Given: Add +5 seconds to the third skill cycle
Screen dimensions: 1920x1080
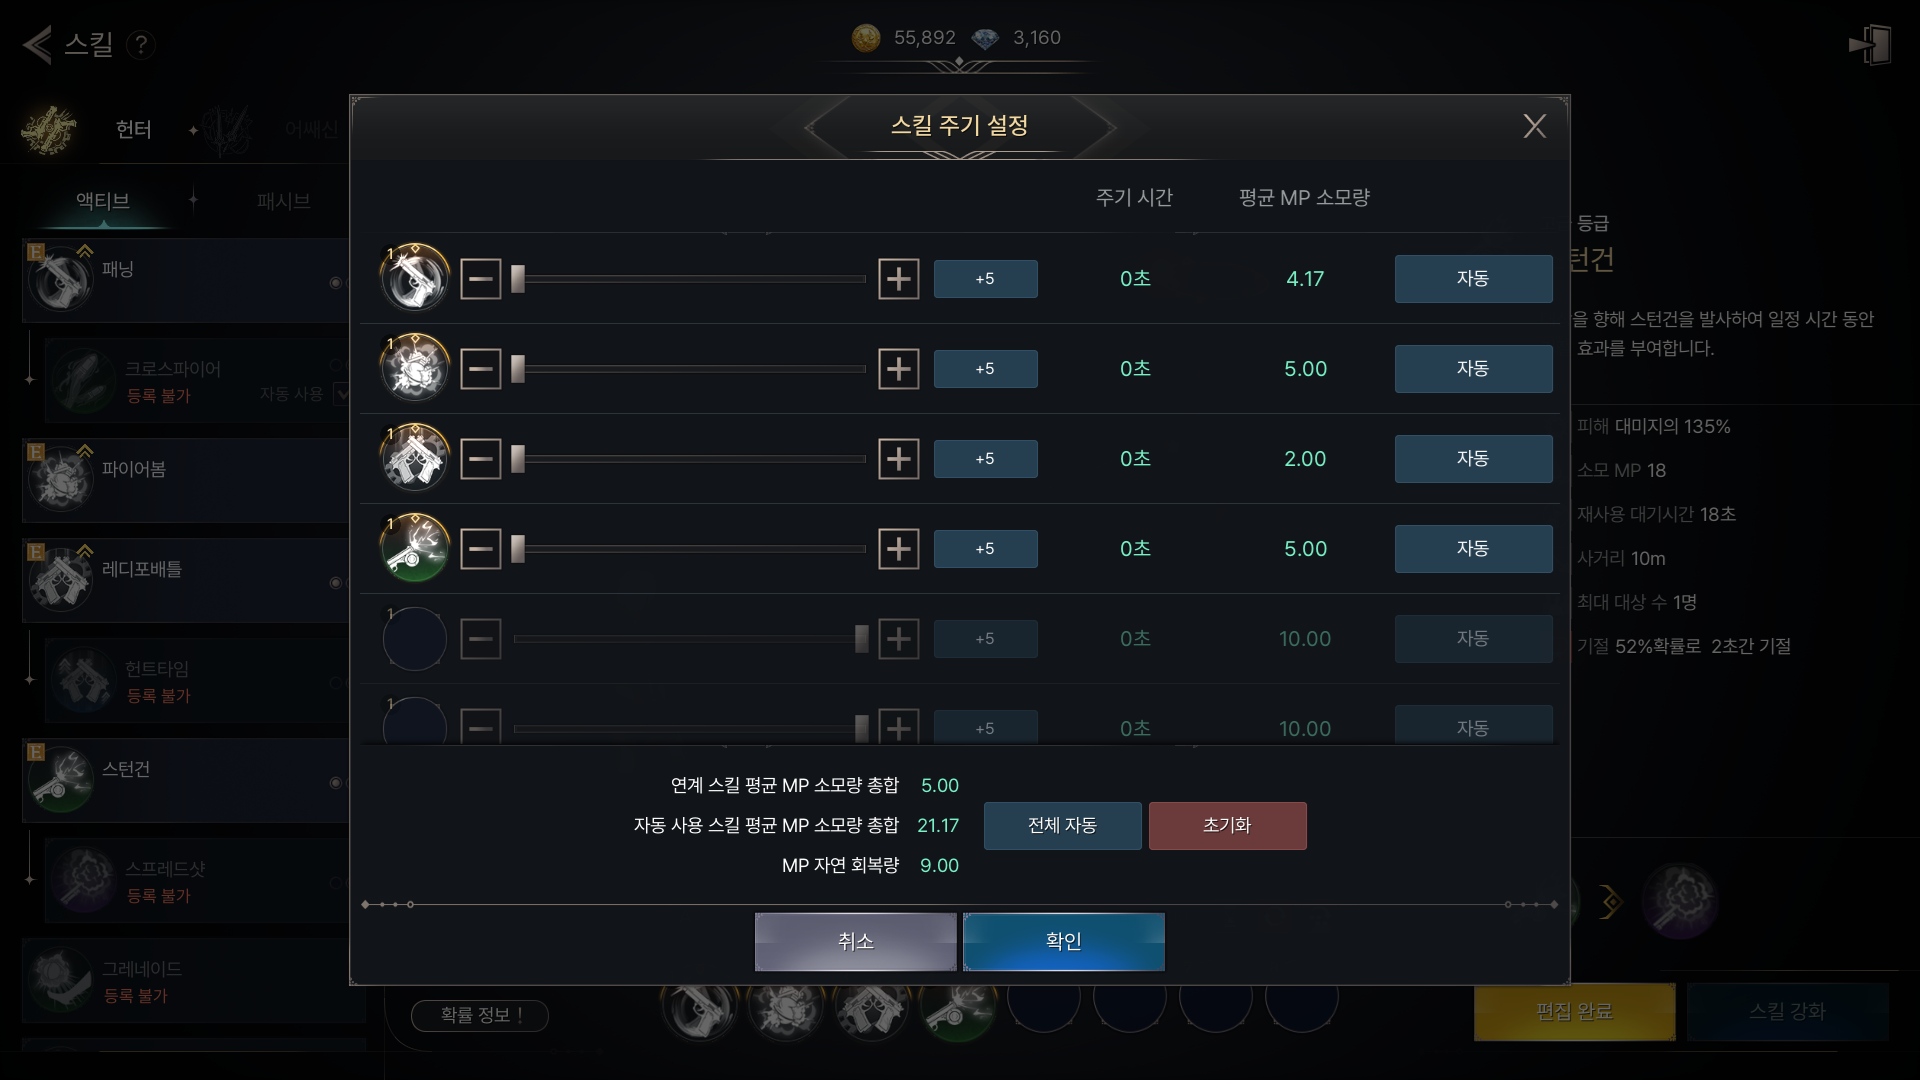Looking at the screenshot, I should (x=985, y=459).
